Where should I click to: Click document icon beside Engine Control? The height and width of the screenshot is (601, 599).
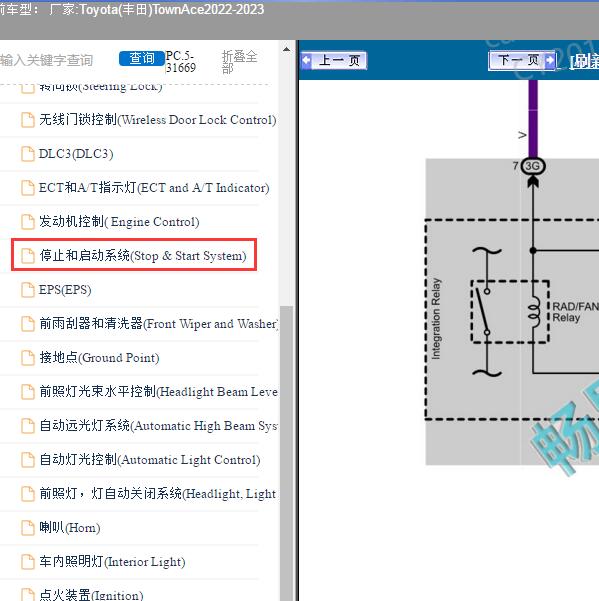click(x=28, y=222)
